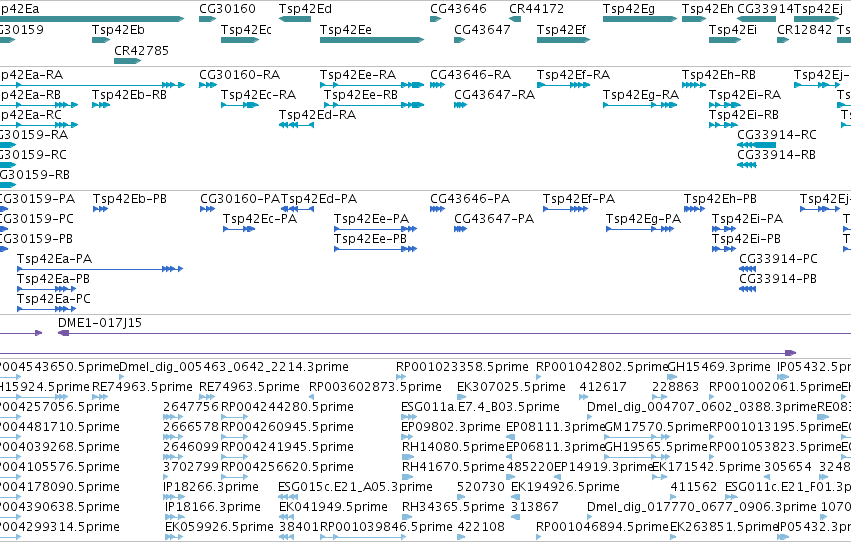Click the Tsp42Ei gene label
851x542 pixels.
tap(733, 29)
